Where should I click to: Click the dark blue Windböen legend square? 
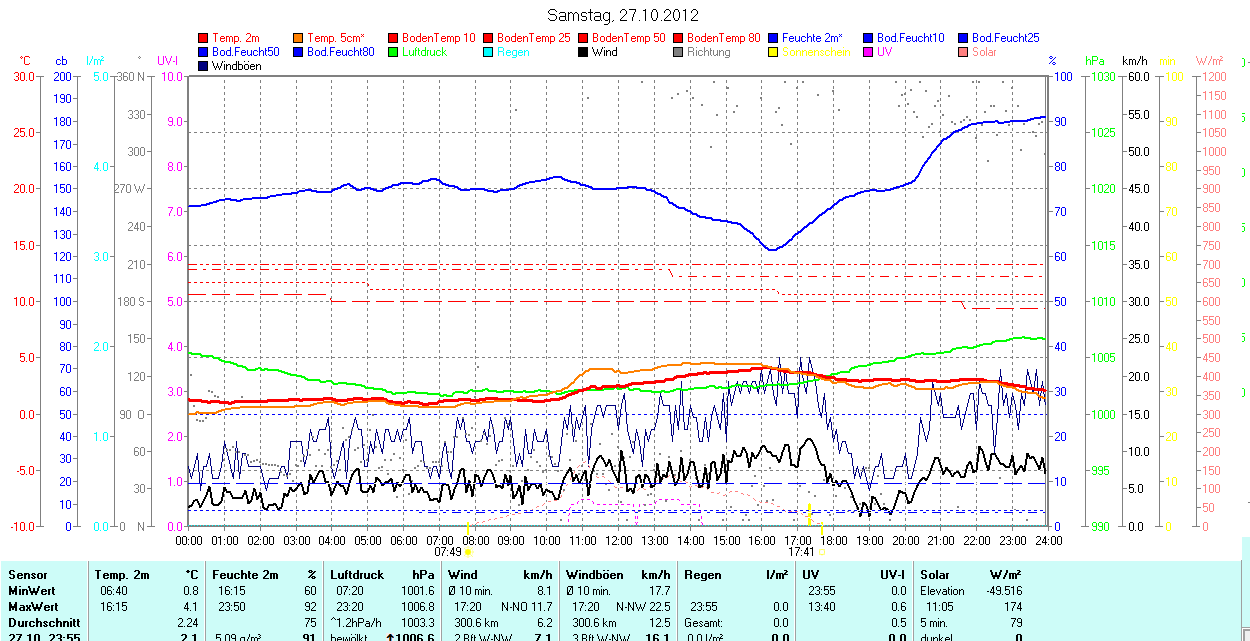[204, 66]
